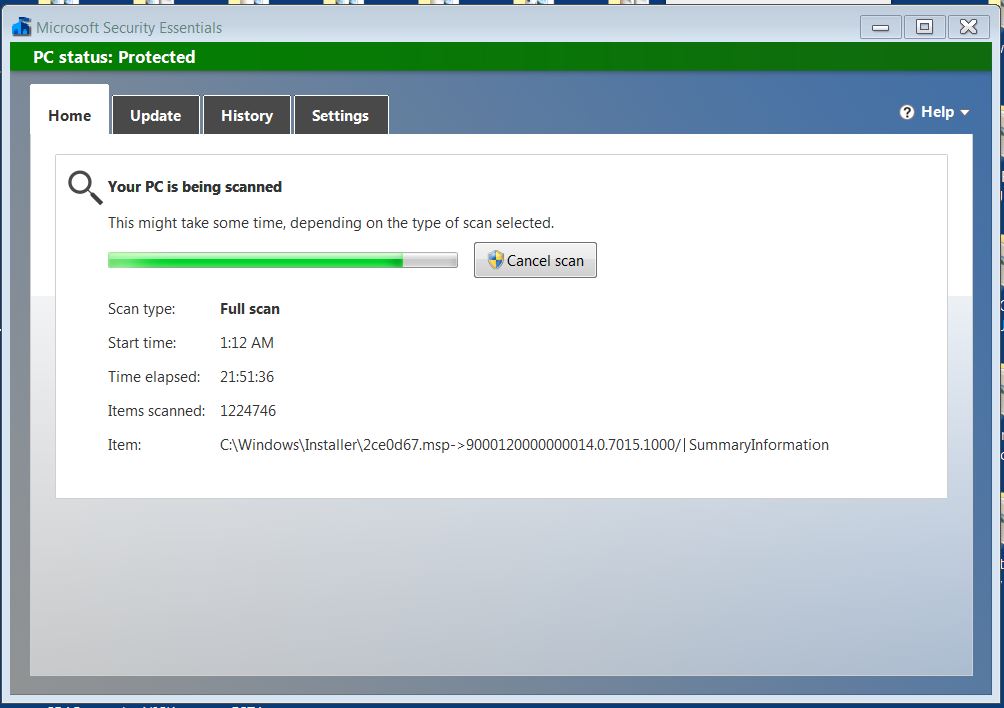This screenshot has width=1004, height=708.
Task: Click the Microsoft Security Essentials window title
Action: click(x=129, y=28)
